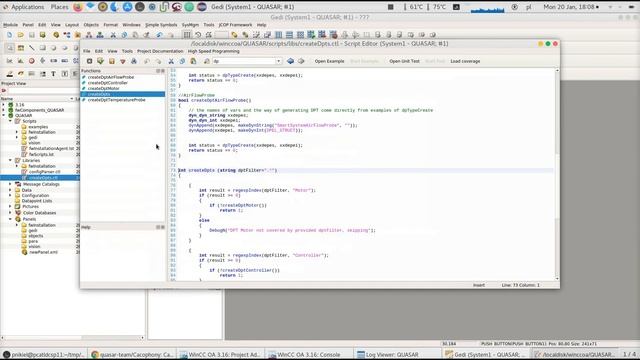
Task: Switch to WinCC OA 3.16: Console in taskbar
Action: [309, 355]
